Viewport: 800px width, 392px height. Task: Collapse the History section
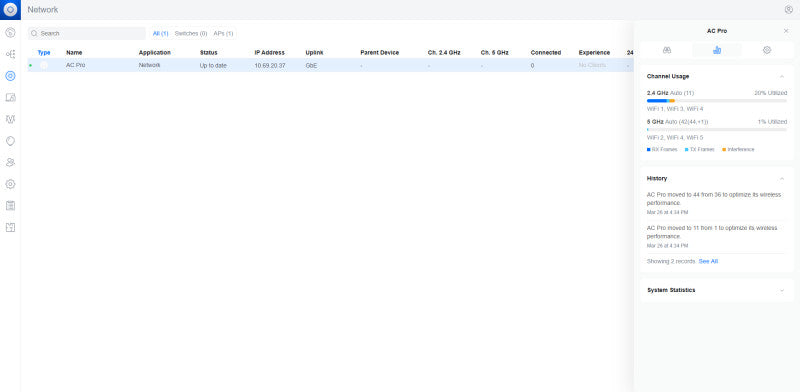click(x=782, y=178)
